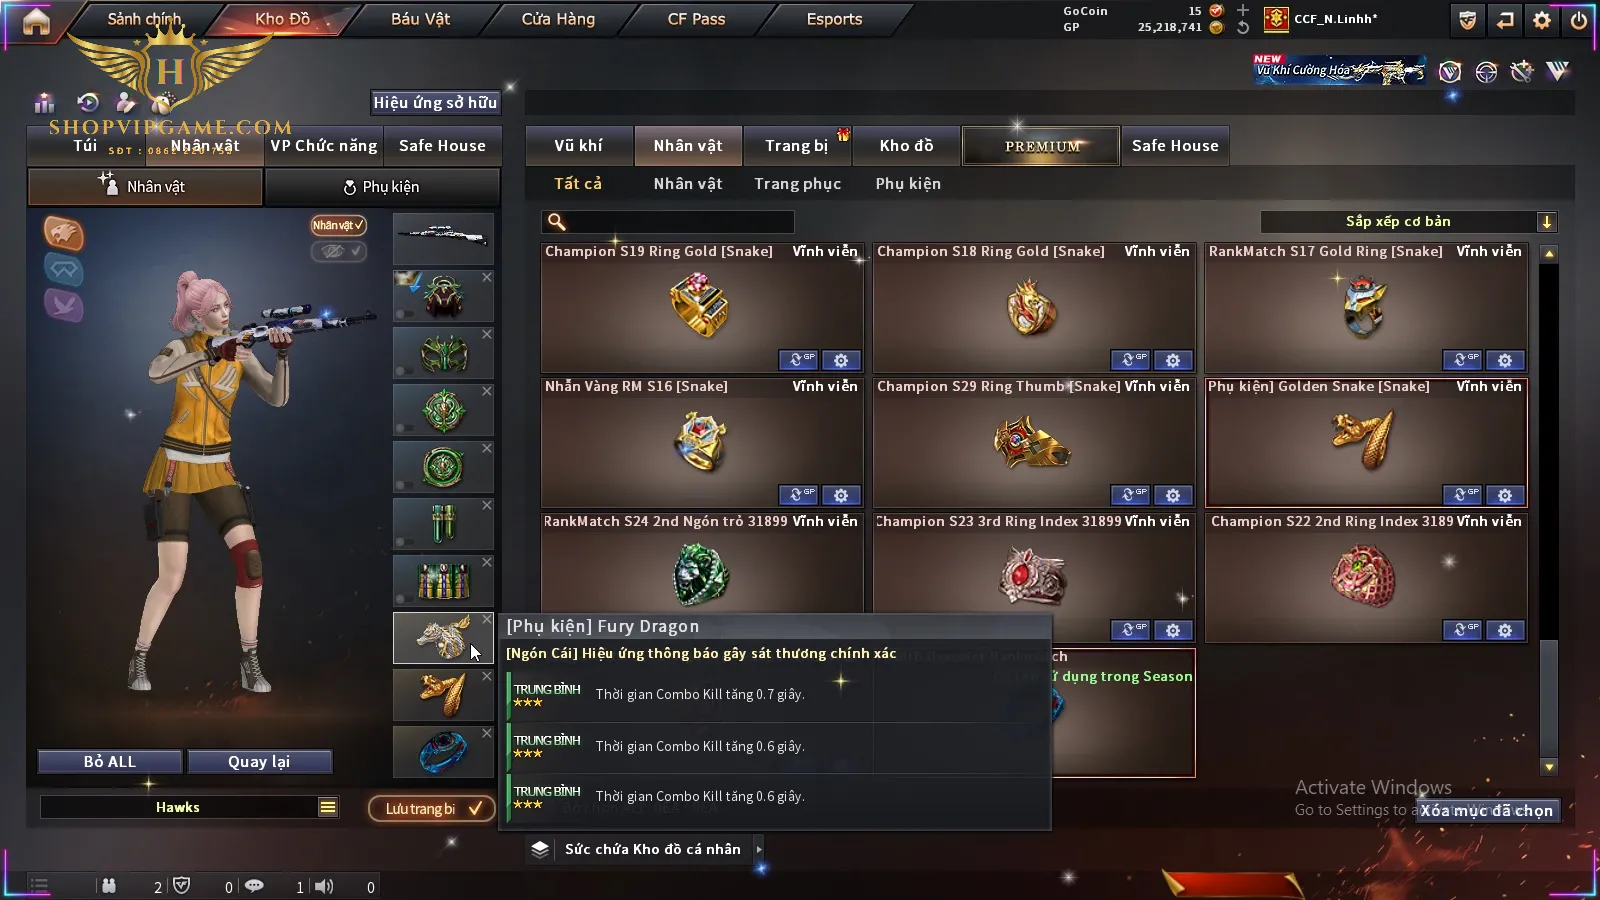This screenshot has height=900, width=1600.
Task: Open settings gear in top right
Action: tap(1542, 20)
